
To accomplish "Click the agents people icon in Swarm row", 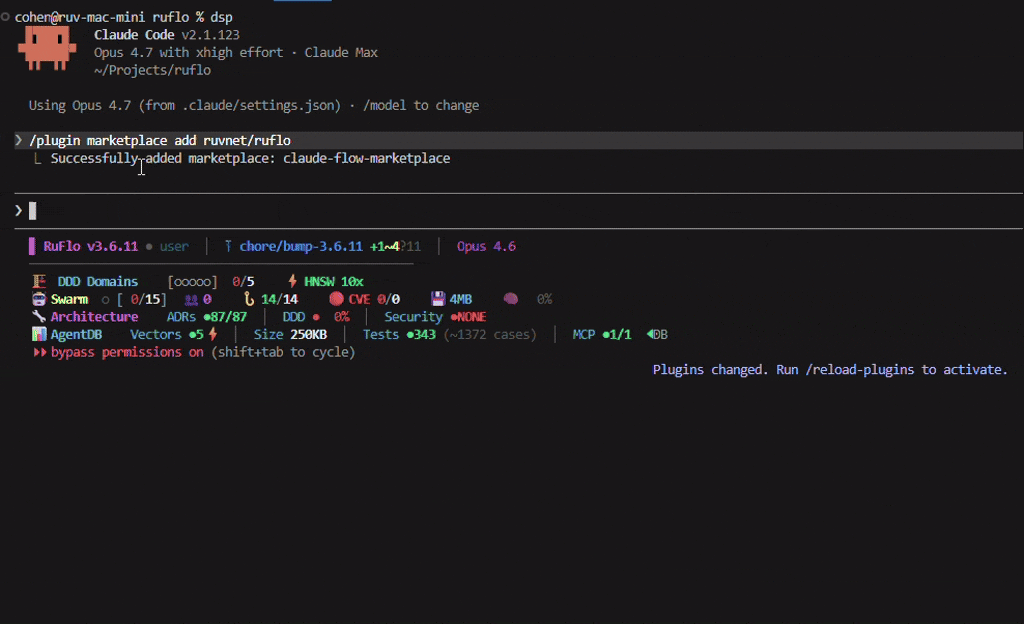I will click(191, 300).
